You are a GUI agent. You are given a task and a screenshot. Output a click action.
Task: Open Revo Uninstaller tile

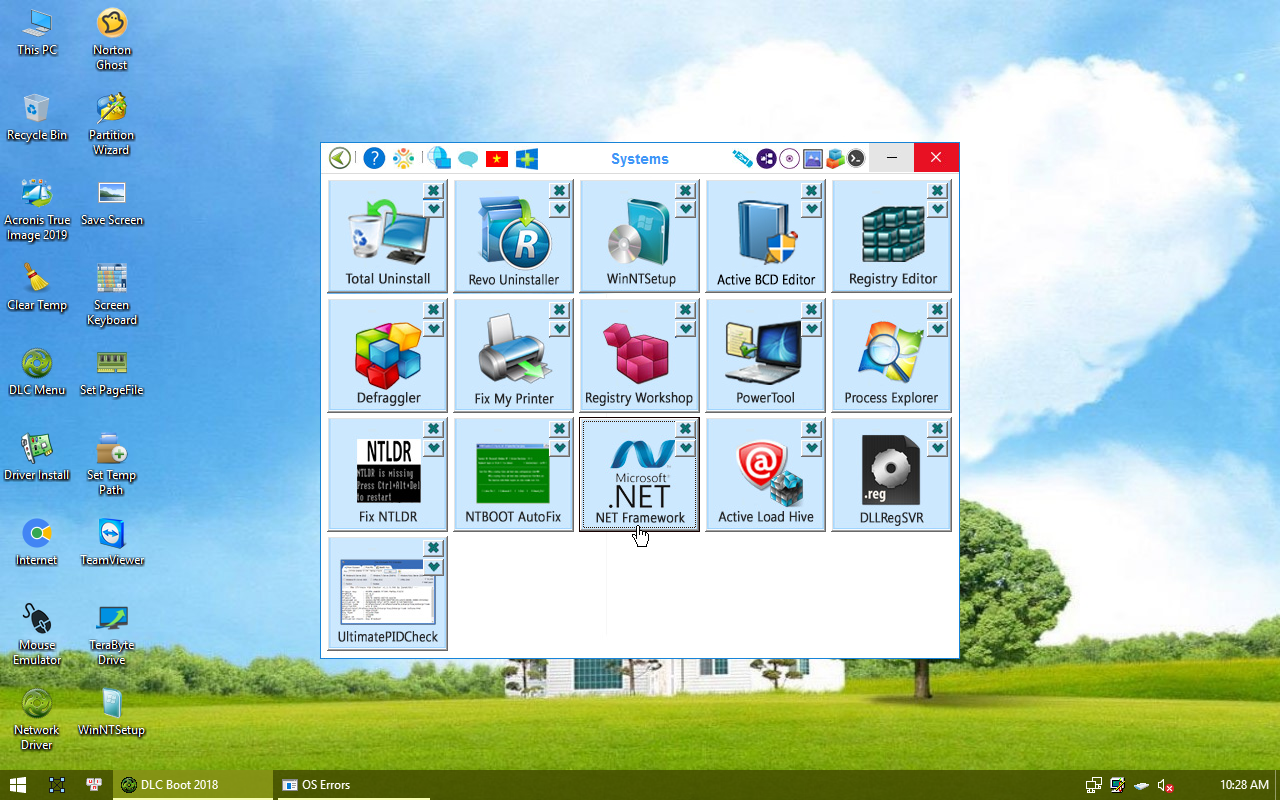[x=514, y=236]
